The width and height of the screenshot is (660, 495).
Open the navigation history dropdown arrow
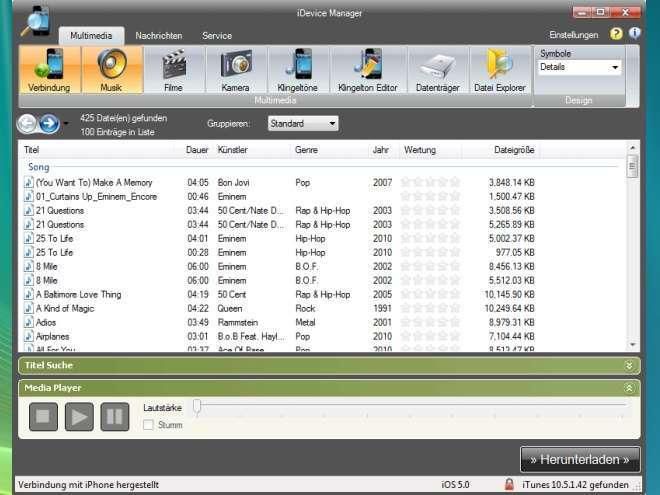66,124
